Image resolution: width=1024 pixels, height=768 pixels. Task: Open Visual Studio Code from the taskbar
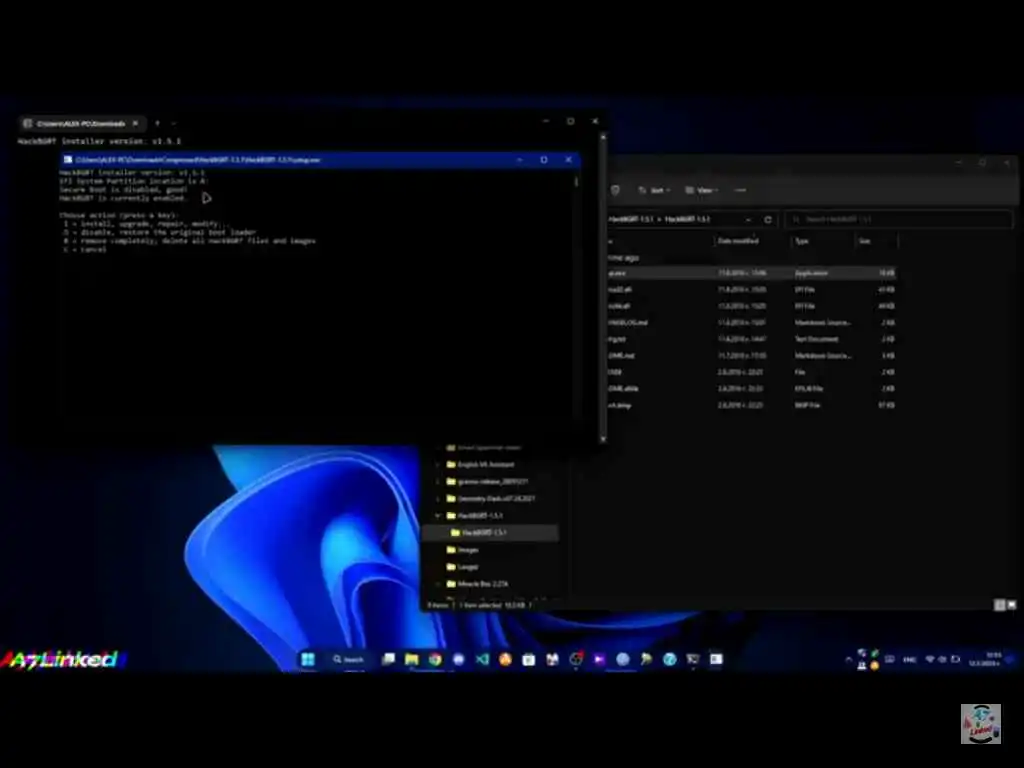tap(482, 659)
